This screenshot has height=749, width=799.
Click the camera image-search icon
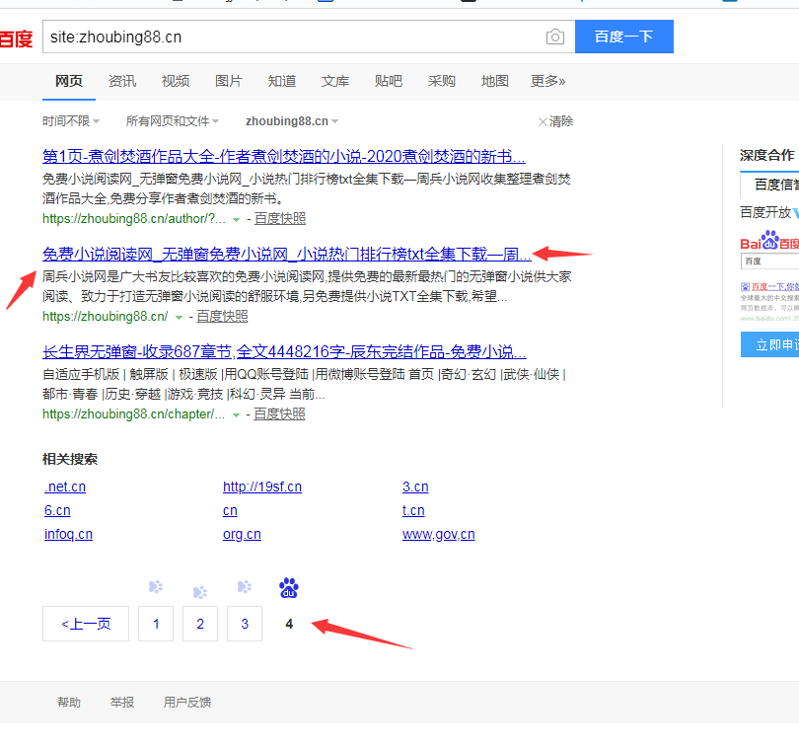(x=555, y=37)
